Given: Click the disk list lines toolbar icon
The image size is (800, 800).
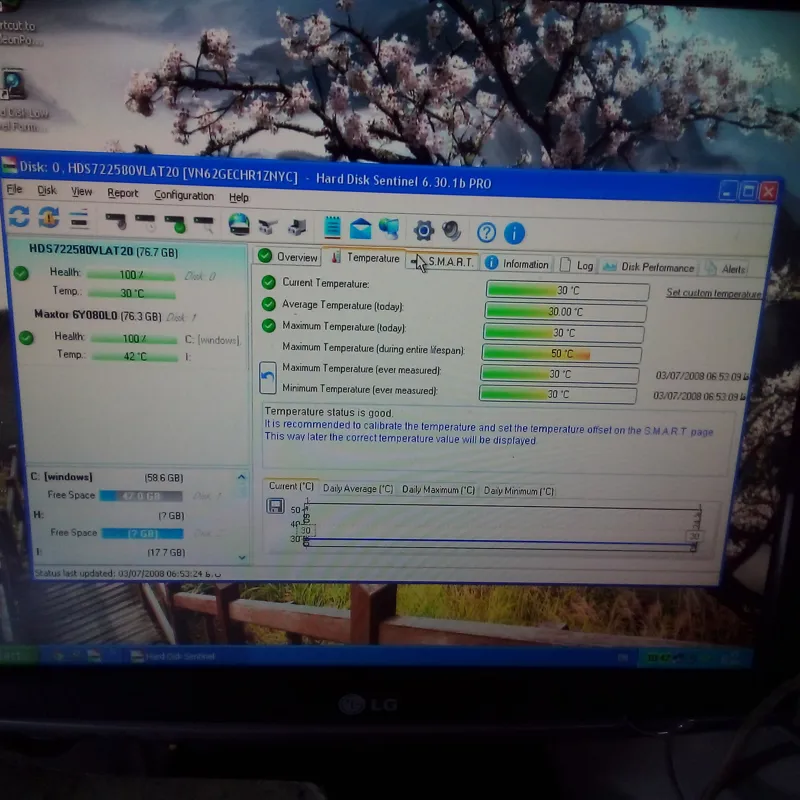Looking at the screenshot, I should click(x=79, y=219).
